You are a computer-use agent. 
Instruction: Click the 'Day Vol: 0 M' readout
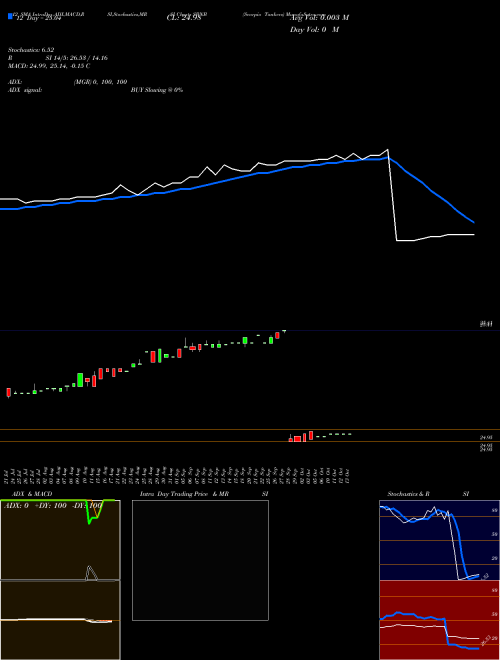tap(314, 30)
